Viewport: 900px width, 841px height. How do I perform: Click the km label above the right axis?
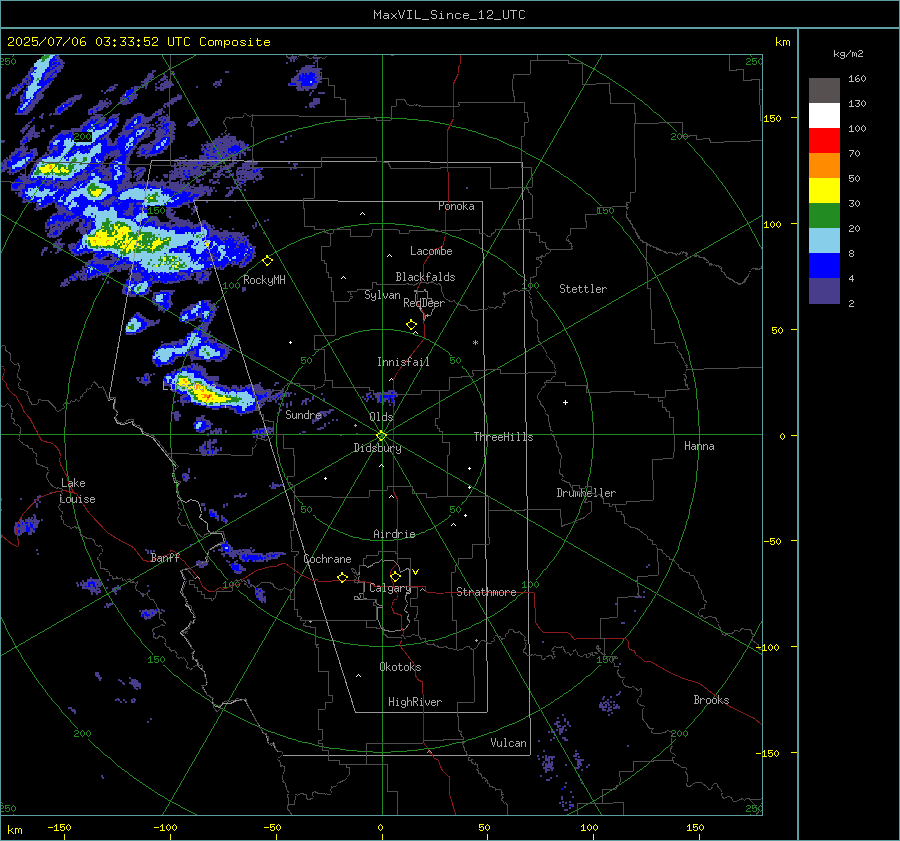coord(782,42)
